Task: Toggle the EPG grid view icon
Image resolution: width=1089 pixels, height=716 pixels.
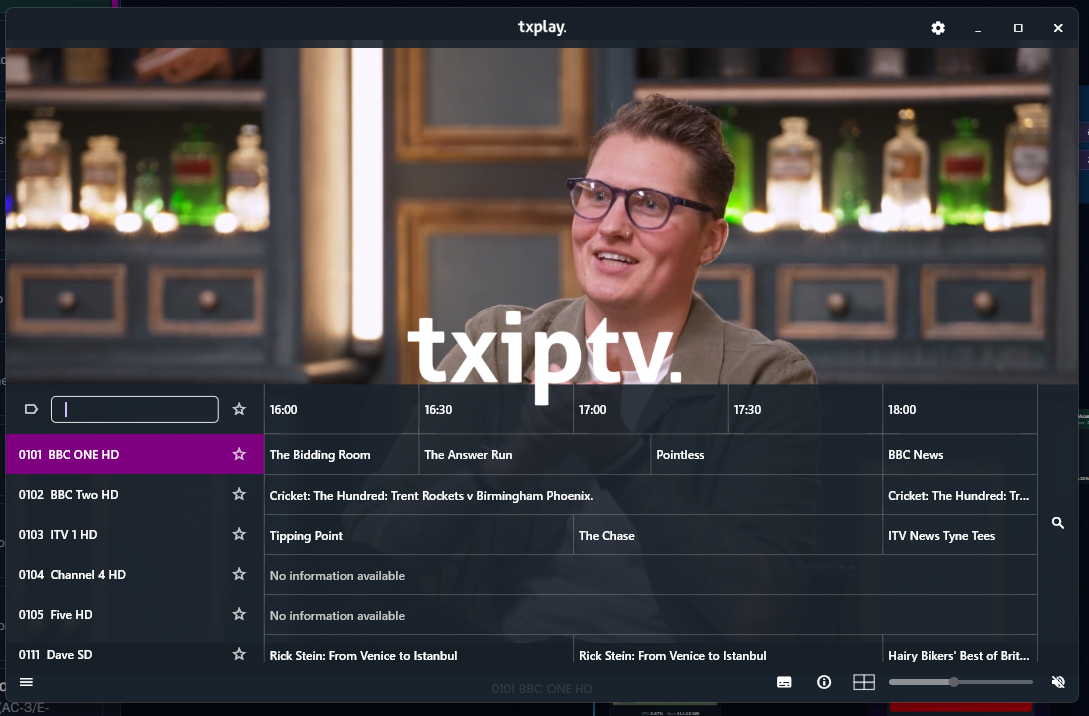Action: 863,682
